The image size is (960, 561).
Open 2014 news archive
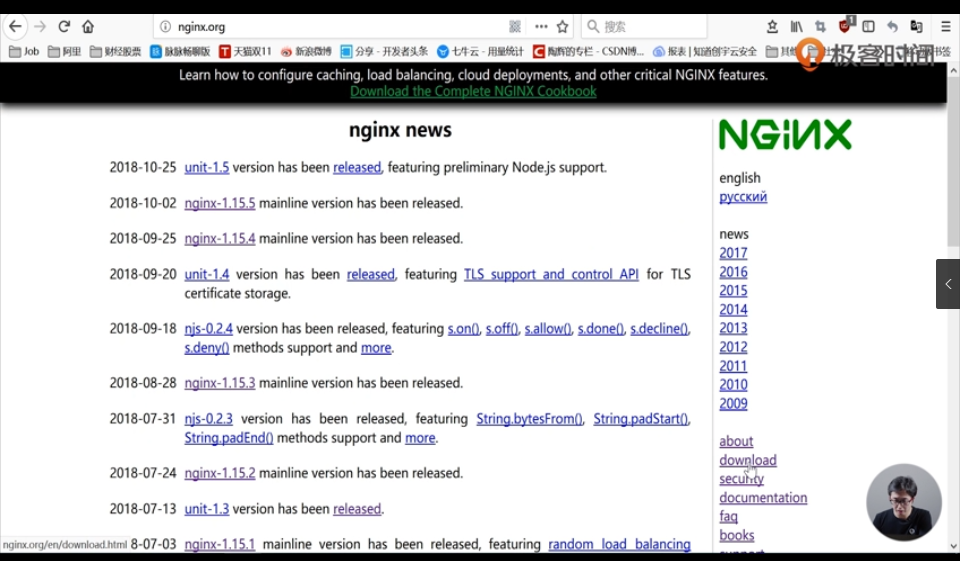click(x=733, y=309)
